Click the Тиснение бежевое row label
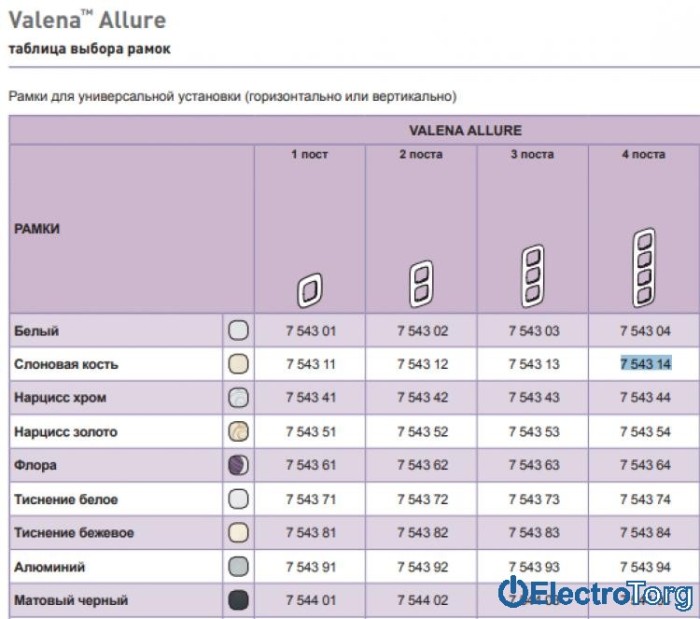Image resolution: width=700 pixels, height=619 pixels. 74,532
